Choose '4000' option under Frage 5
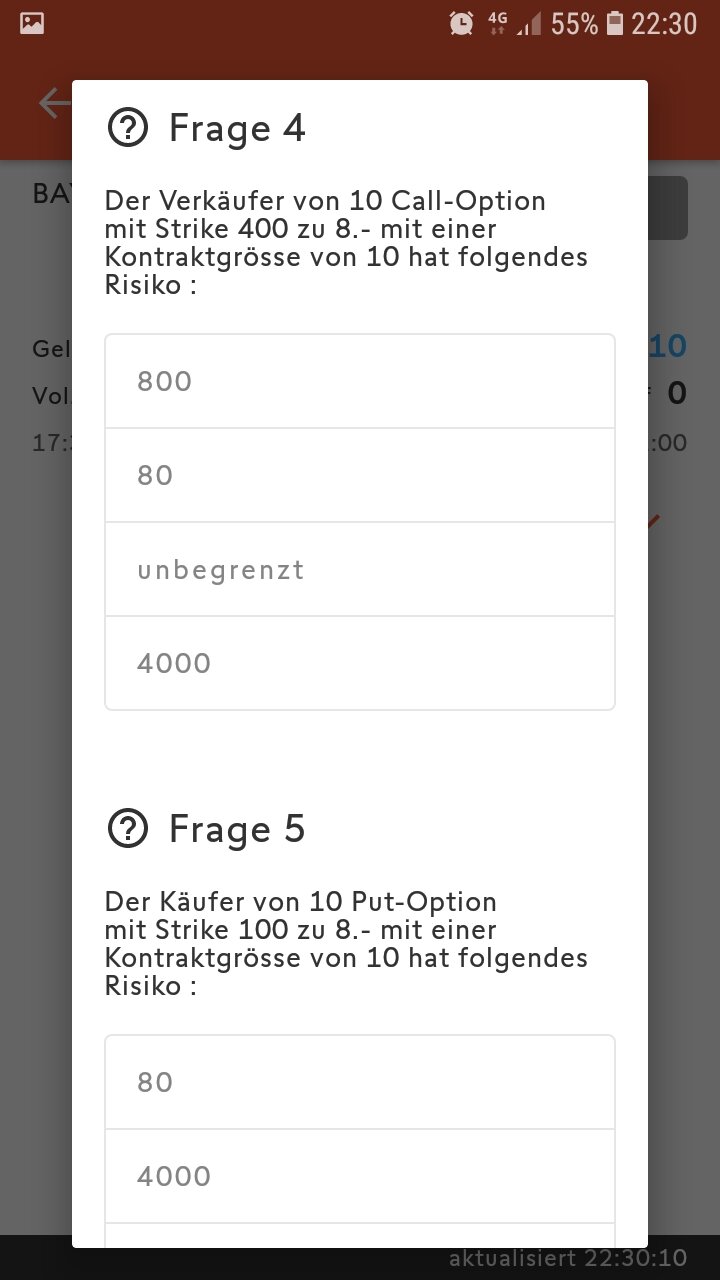This screenshot has height=1280, width=720. 360,1176
